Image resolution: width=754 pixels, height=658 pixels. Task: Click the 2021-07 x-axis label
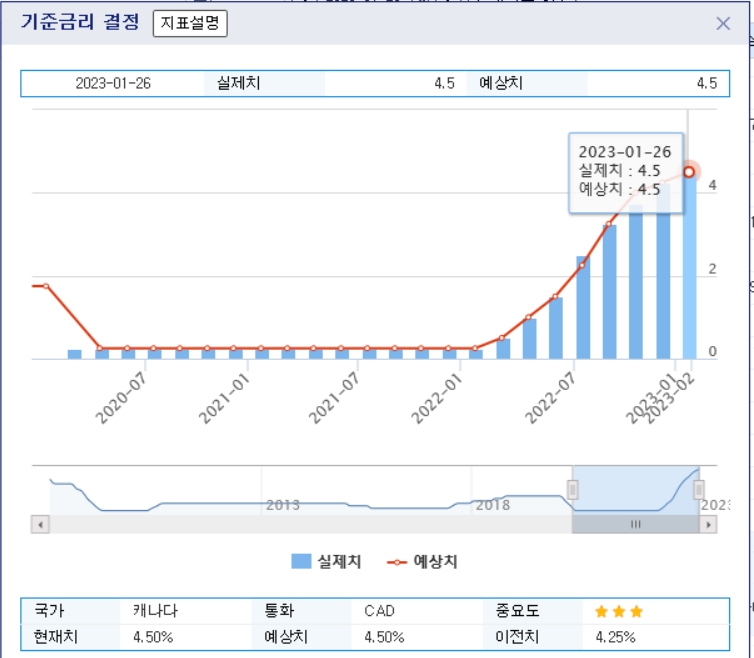tap(334, 398)
